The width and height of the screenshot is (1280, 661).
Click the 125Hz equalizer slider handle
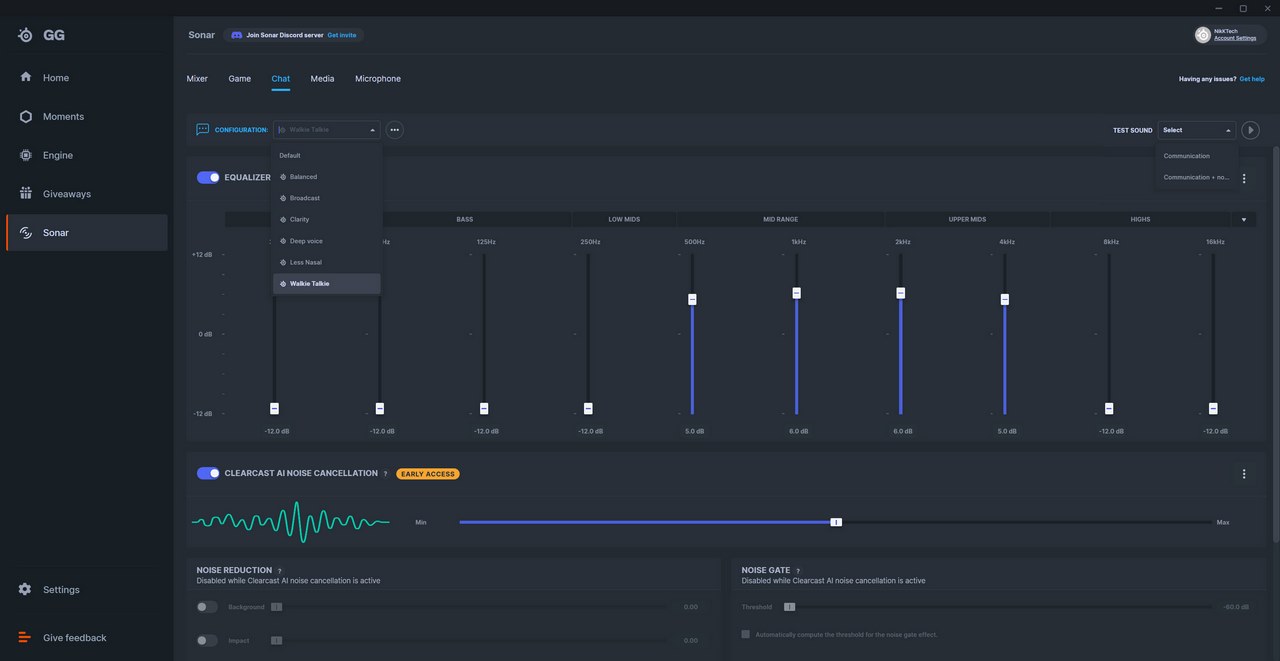[484, 409]
